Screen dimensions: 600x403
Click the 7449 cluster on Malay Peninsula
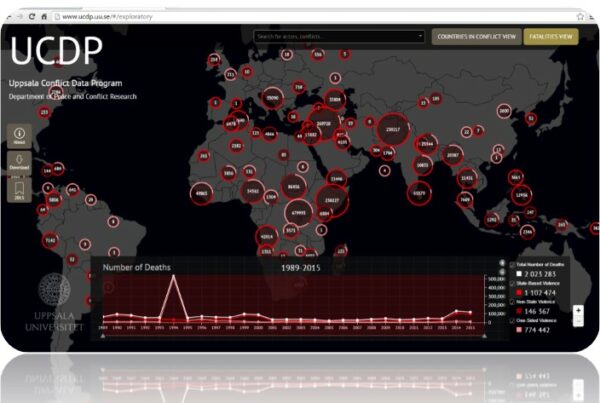click(465, 199)
